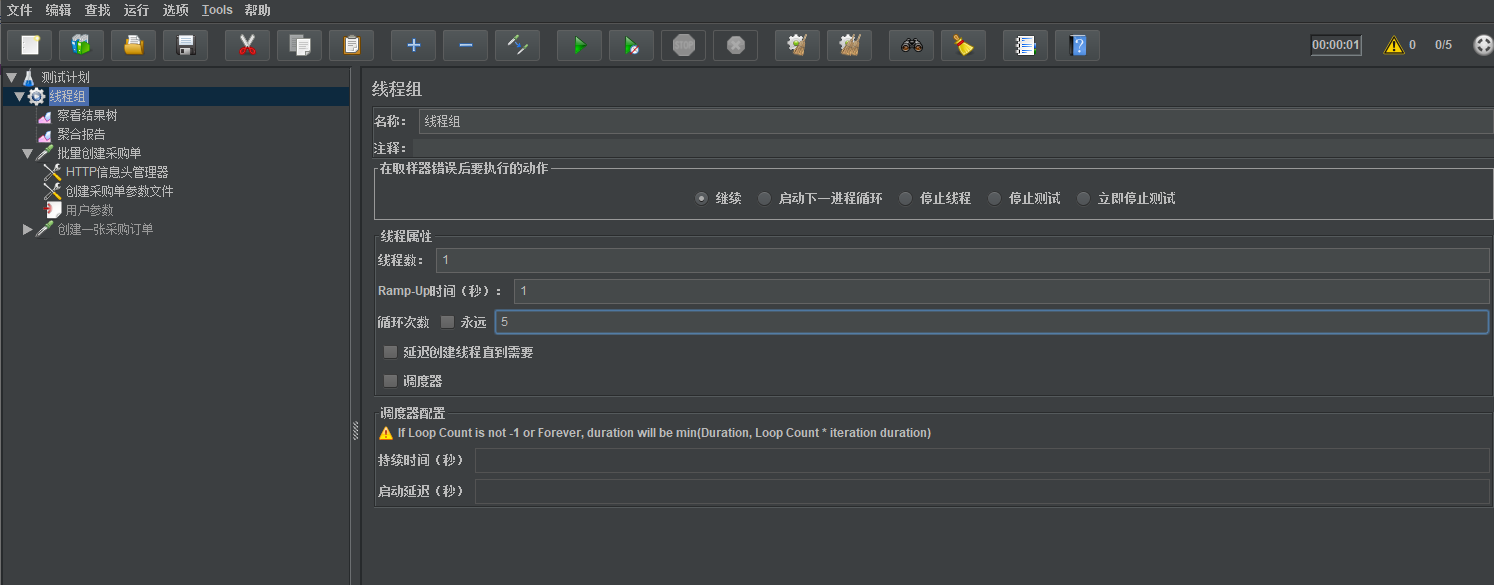This screenshot has width=1494, height=585.
Task: Select 创建一张采购订单 tree item
Action: (x=105, y=229)
